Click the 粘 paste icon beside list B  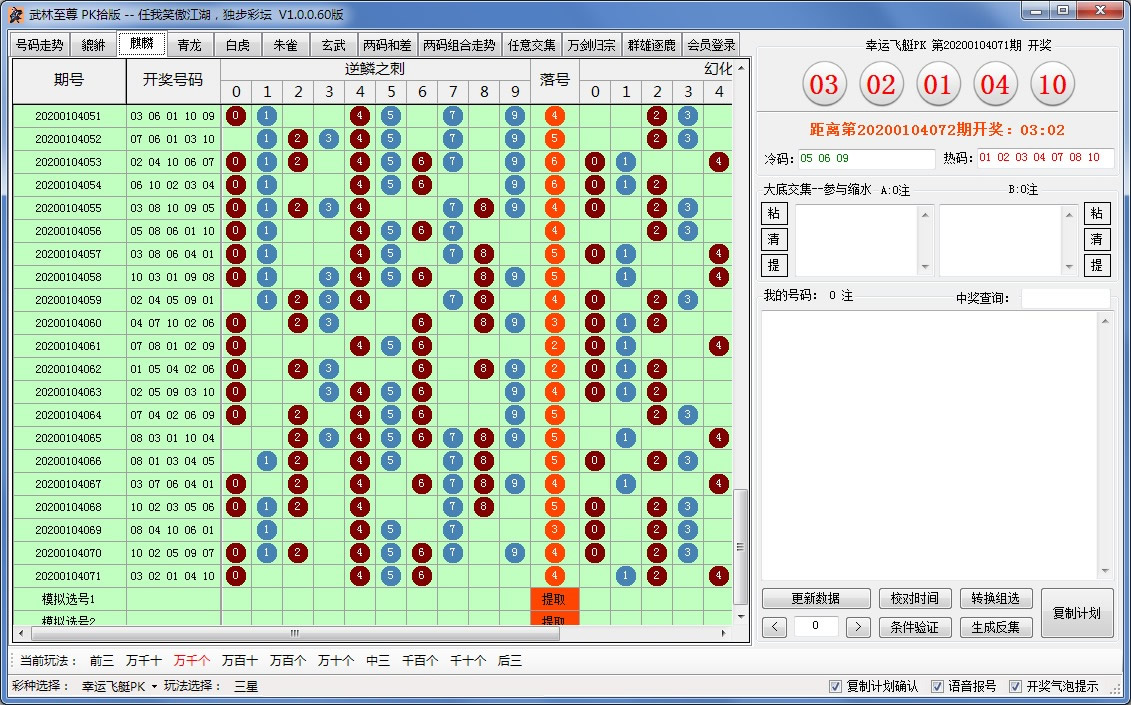1097,213
